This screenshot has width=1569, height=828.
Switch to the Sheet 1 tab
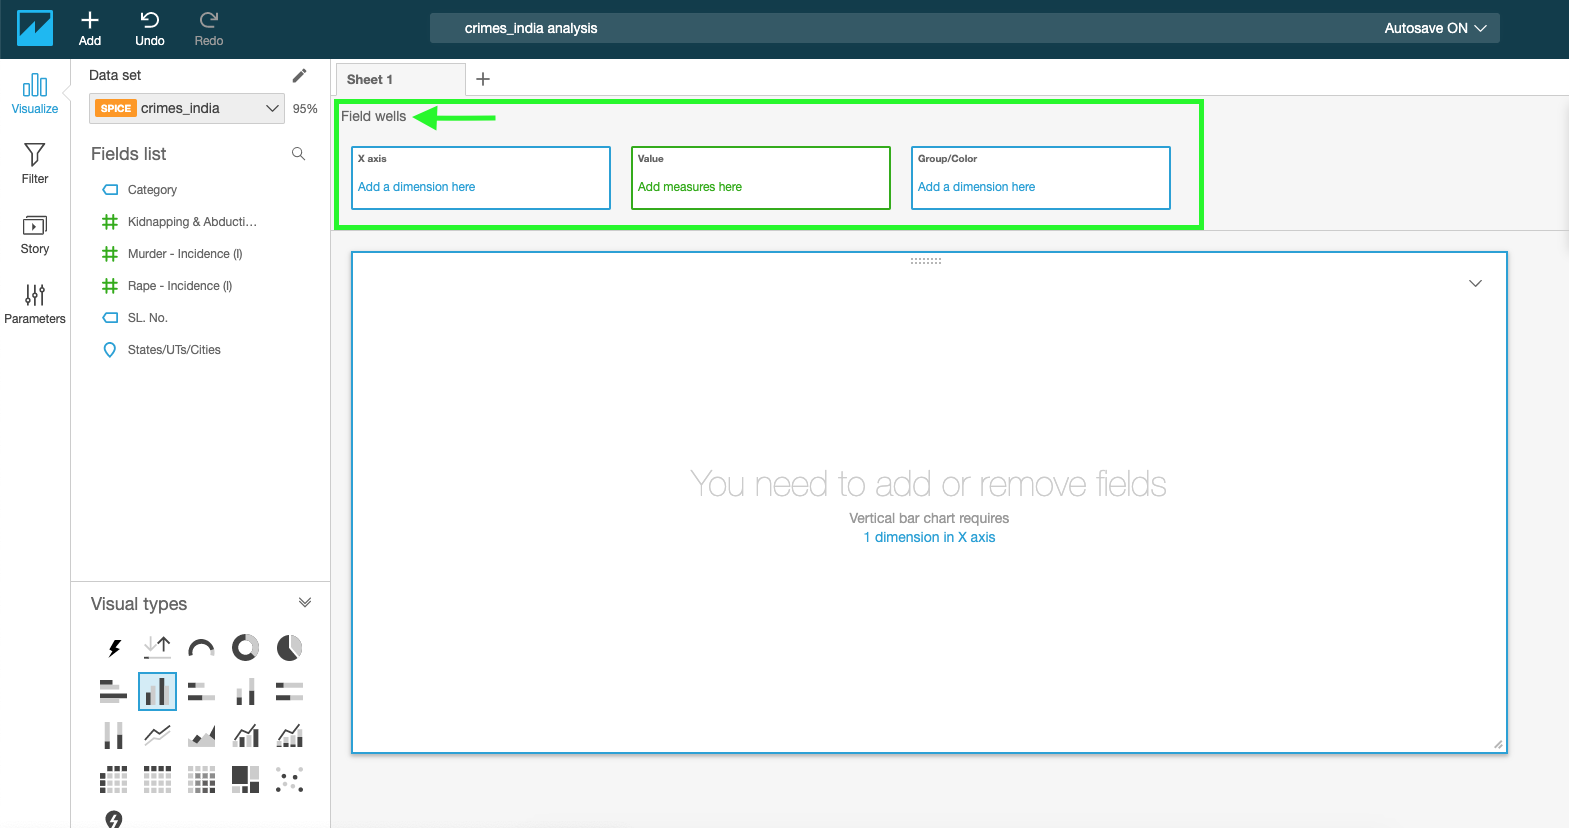[x=370, y=80]
